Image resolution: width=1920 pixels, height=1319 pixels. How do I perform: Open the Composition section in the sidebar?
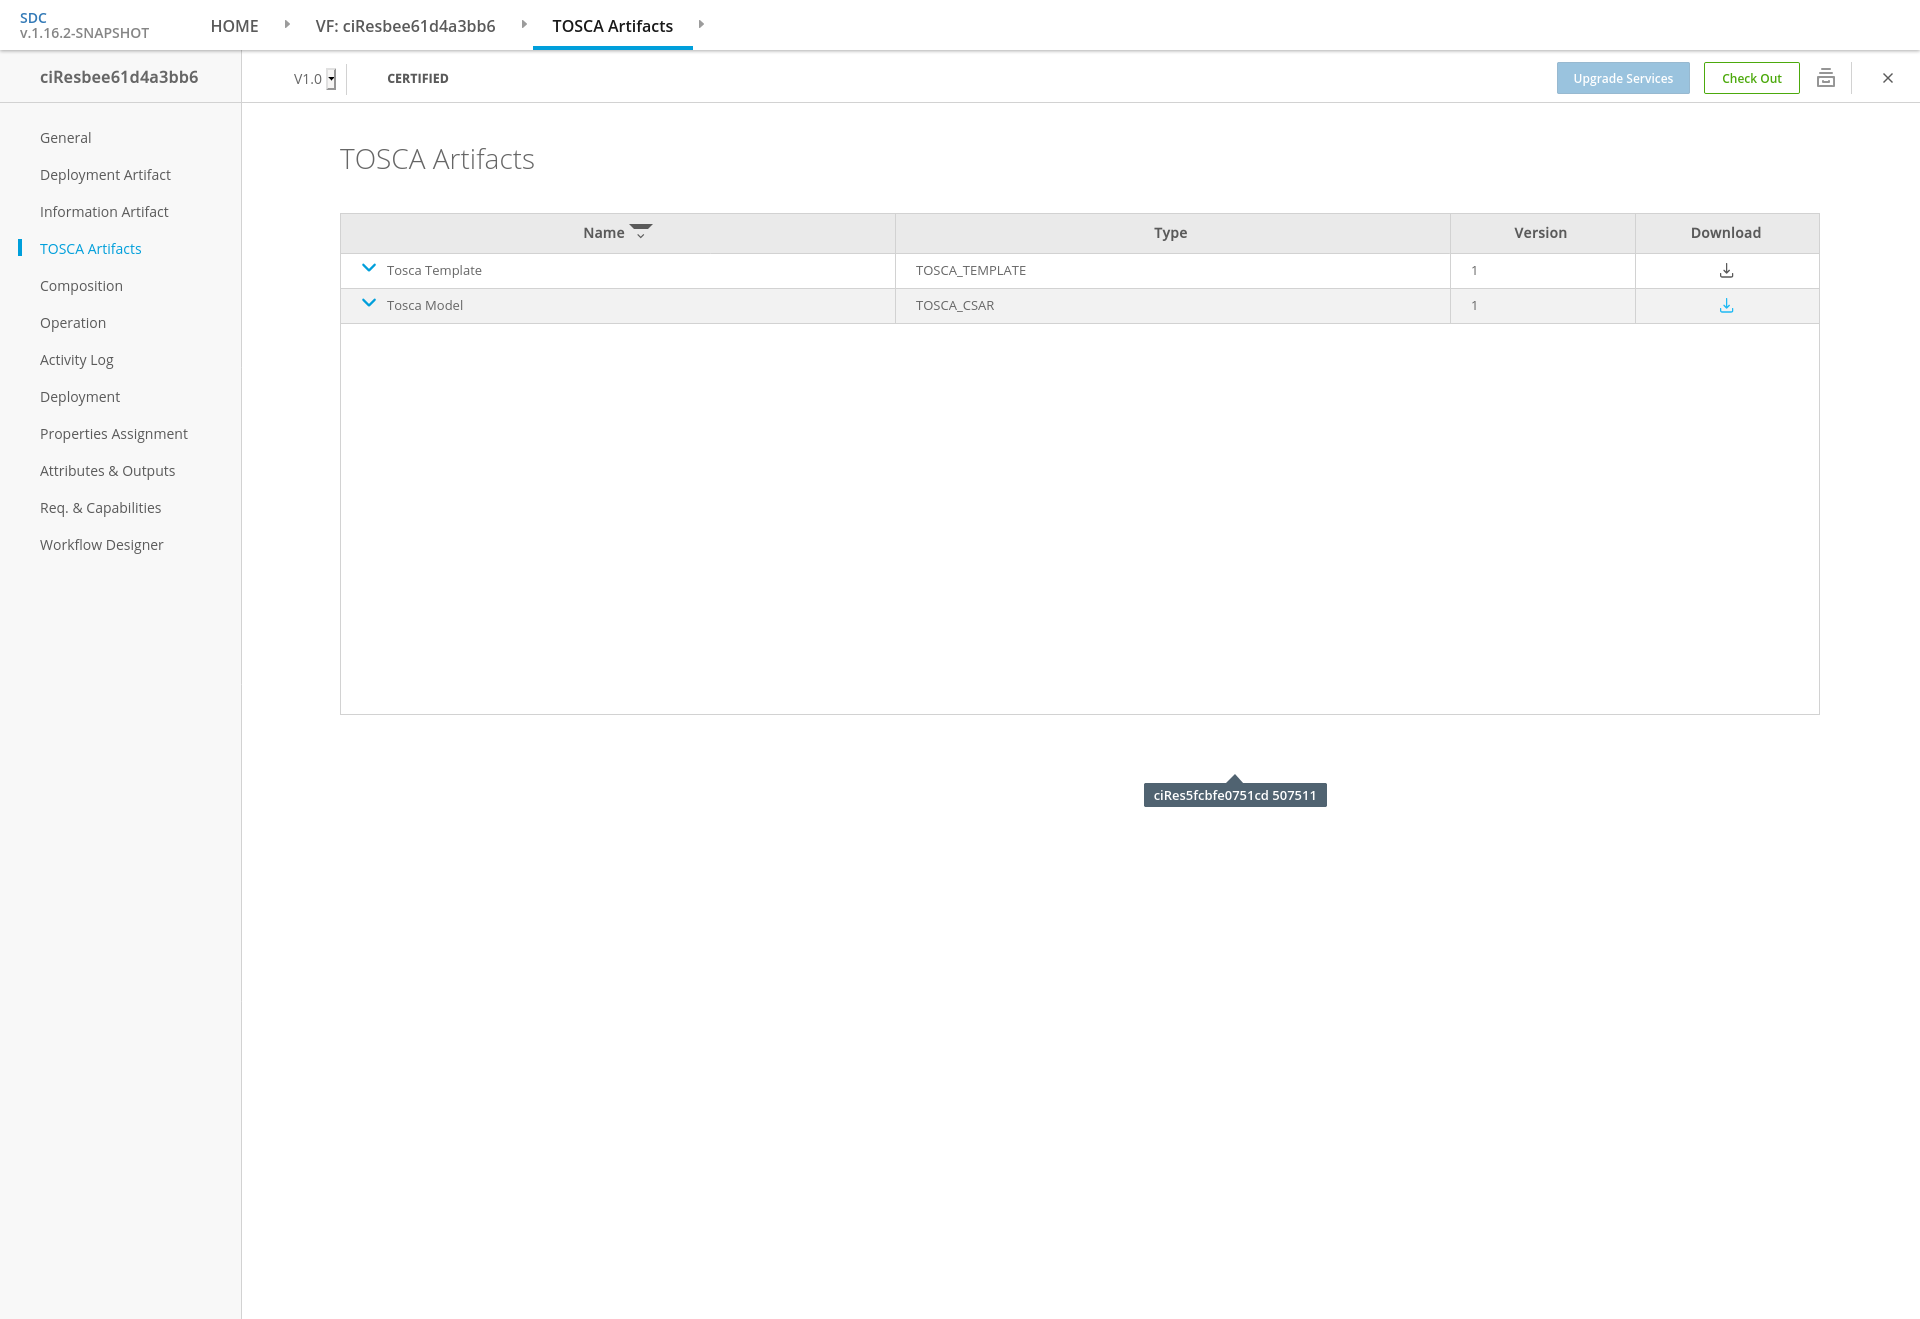point(81,286)
